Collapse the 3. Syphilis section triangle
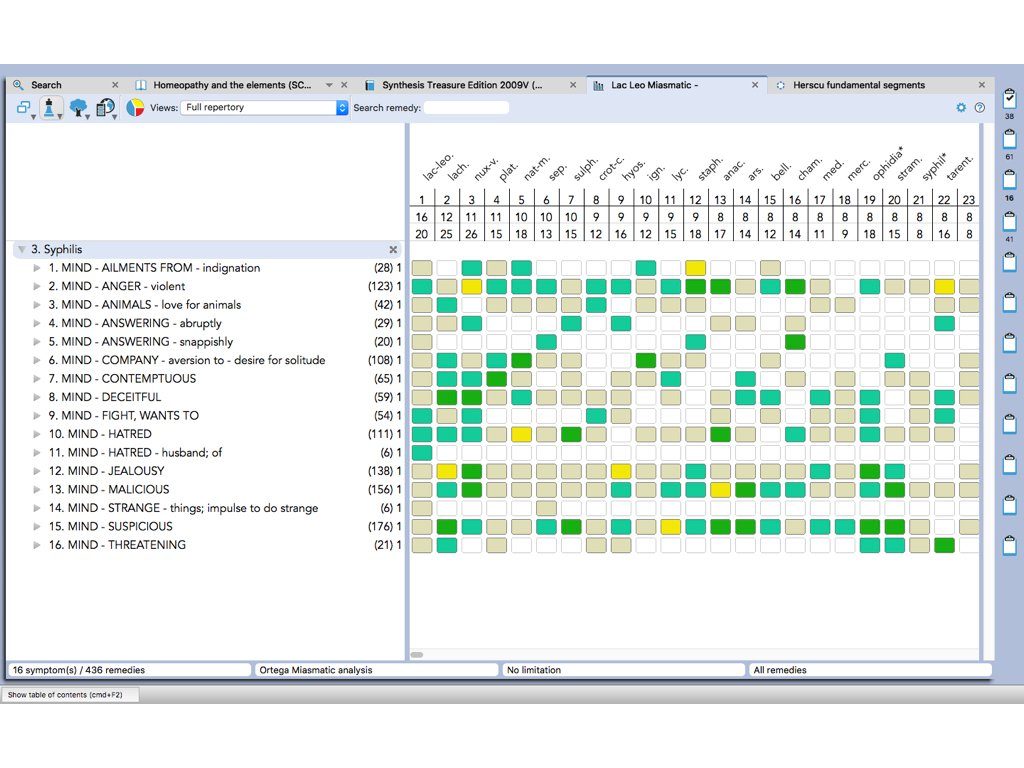 (x=22, y=249)
